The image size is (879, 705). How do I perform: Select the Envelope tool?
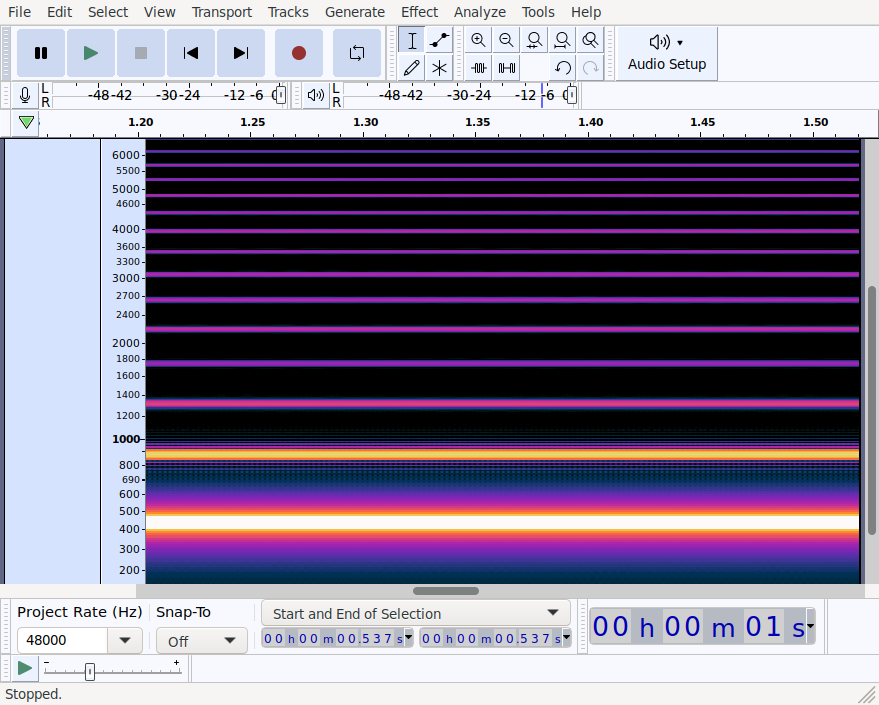[x=440, y=40]
